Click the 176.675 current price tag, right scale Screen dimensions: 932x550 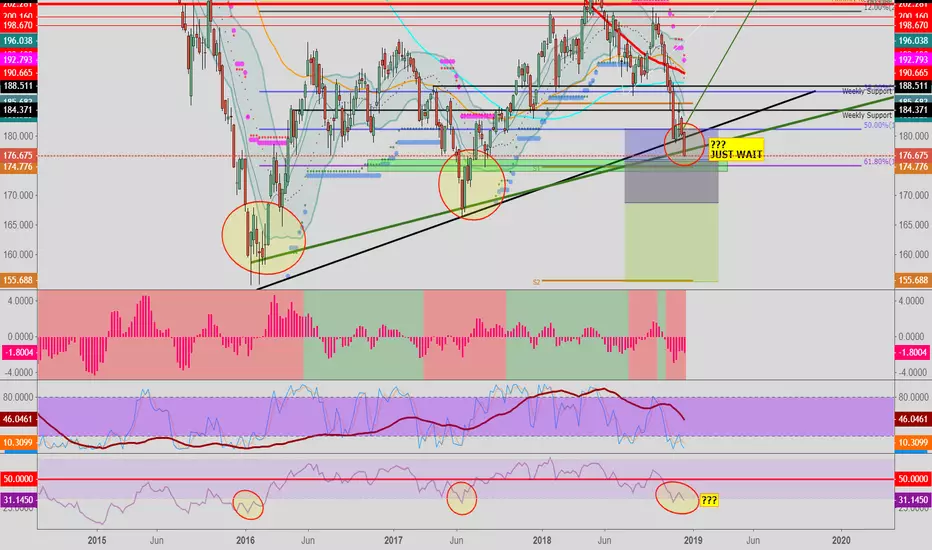point(912,155)
